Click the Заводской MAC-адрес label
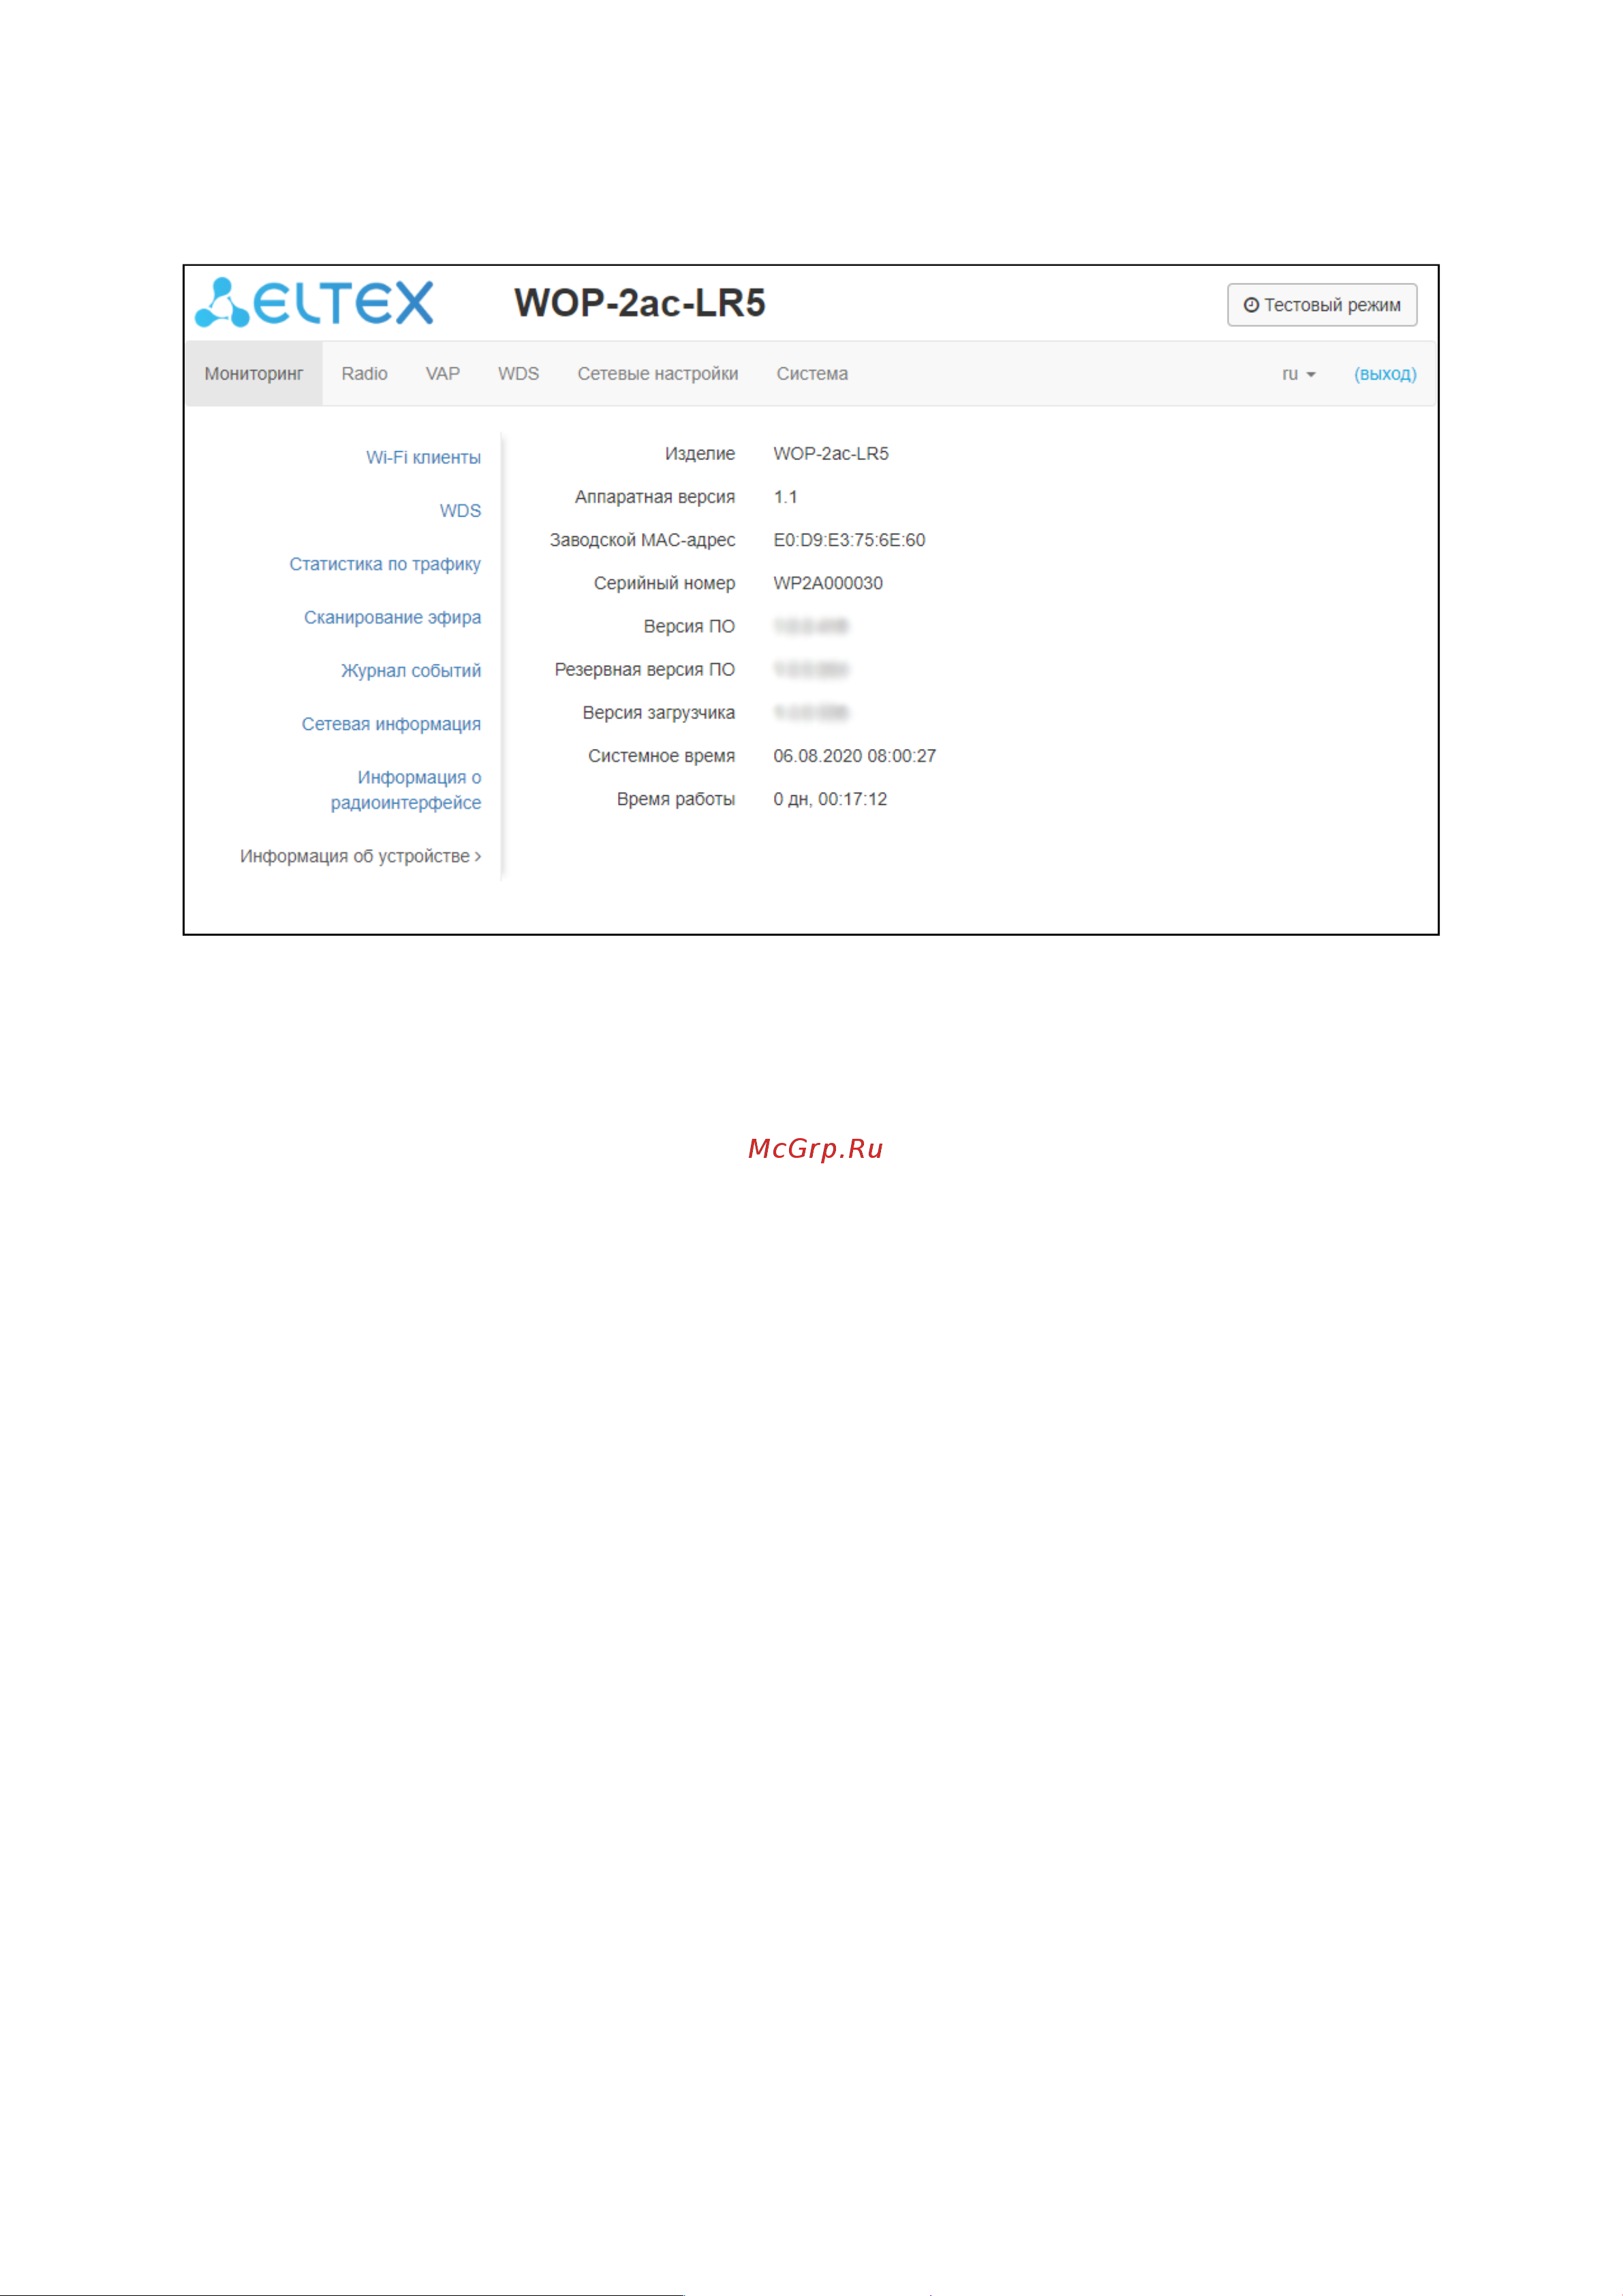The image size is (1623, 2296). tap(642, 541)
